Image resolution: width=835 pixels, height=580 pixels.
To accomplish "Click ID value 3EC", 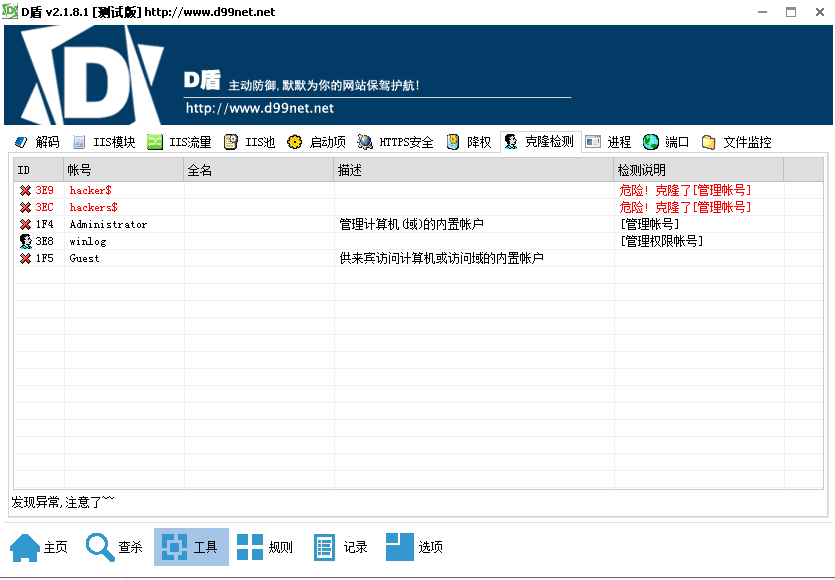I will (x=45, y=207).
